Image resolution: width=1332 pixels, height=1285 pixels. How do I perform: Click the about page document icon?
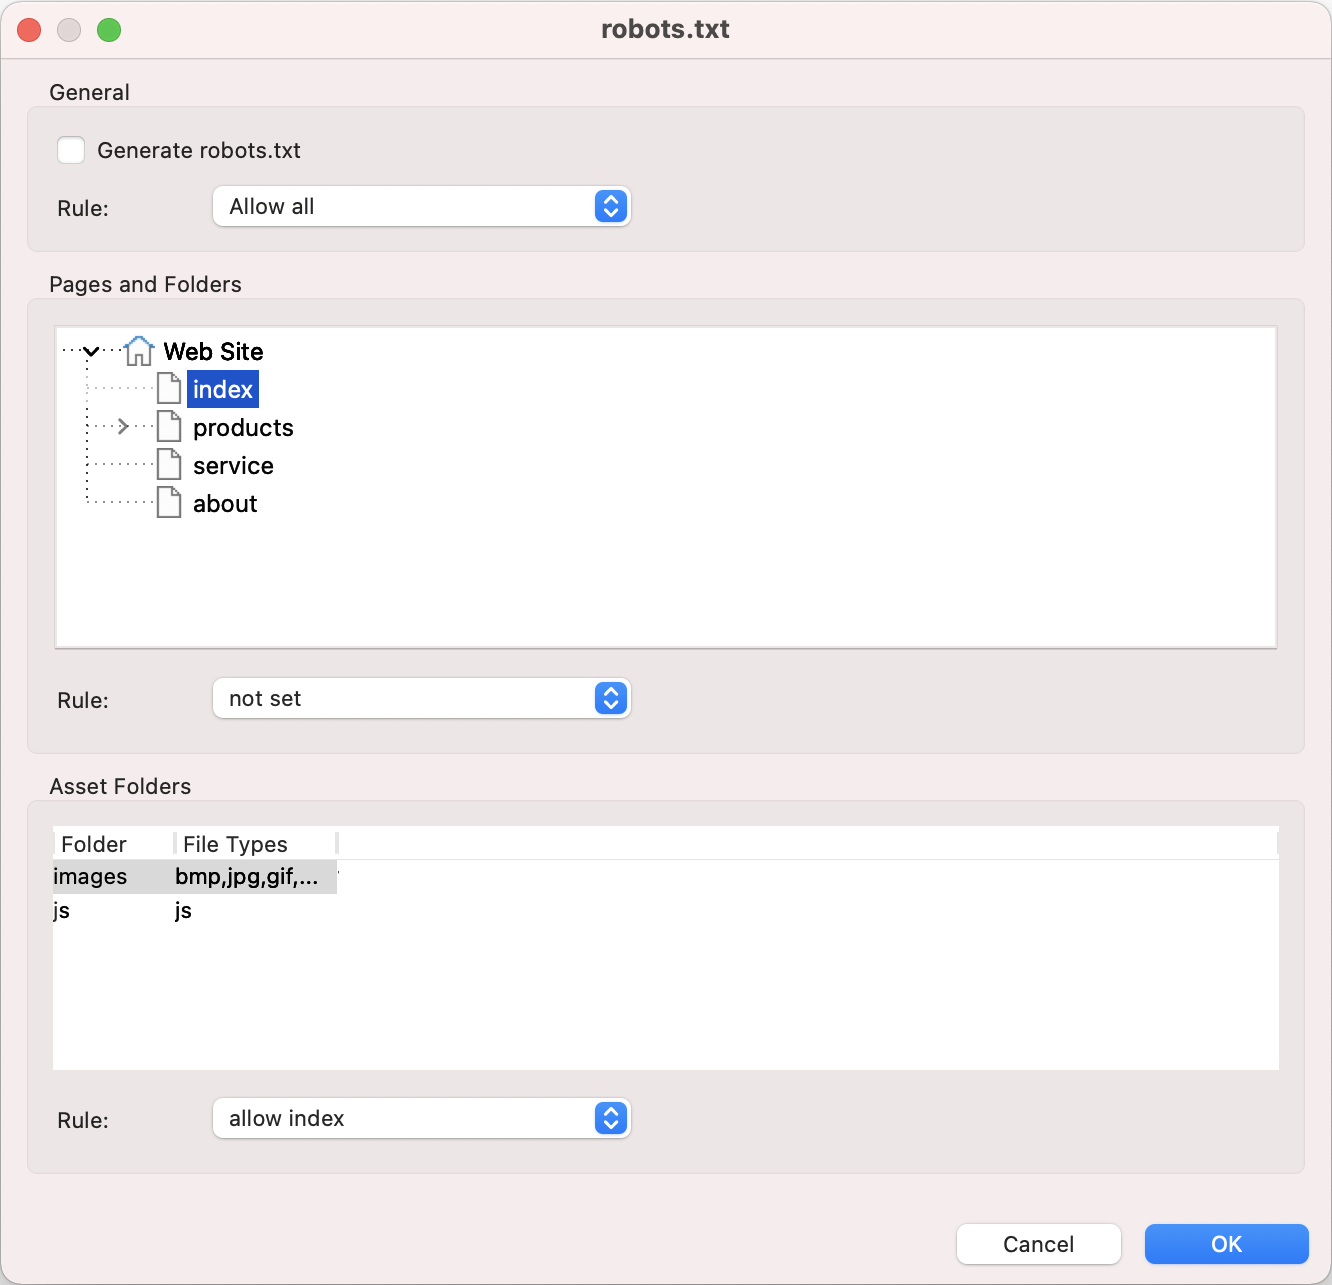[x=168, y=502]
